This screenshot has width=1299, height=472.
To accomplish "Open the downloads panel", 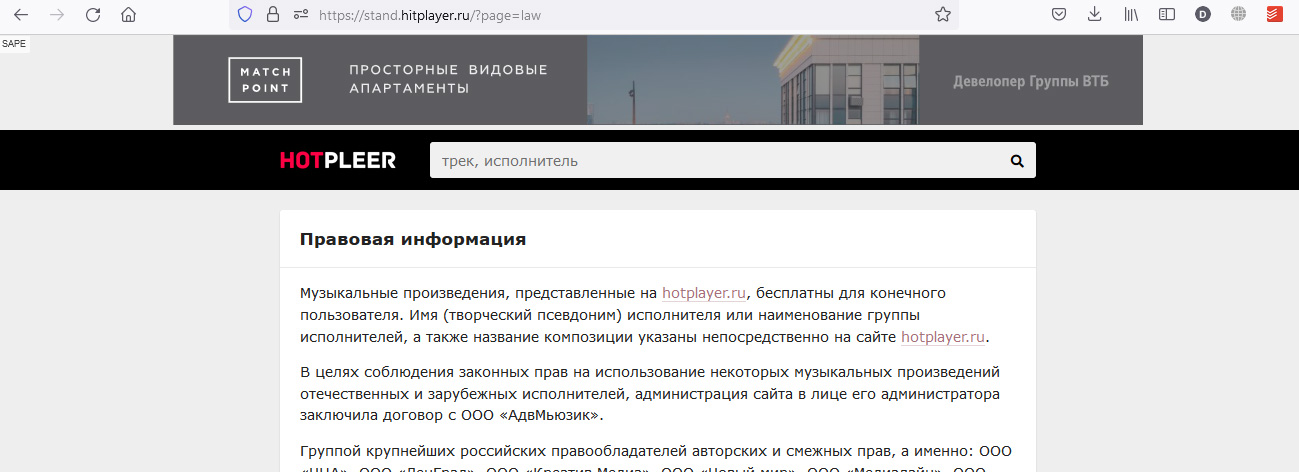I will 1095,15.
